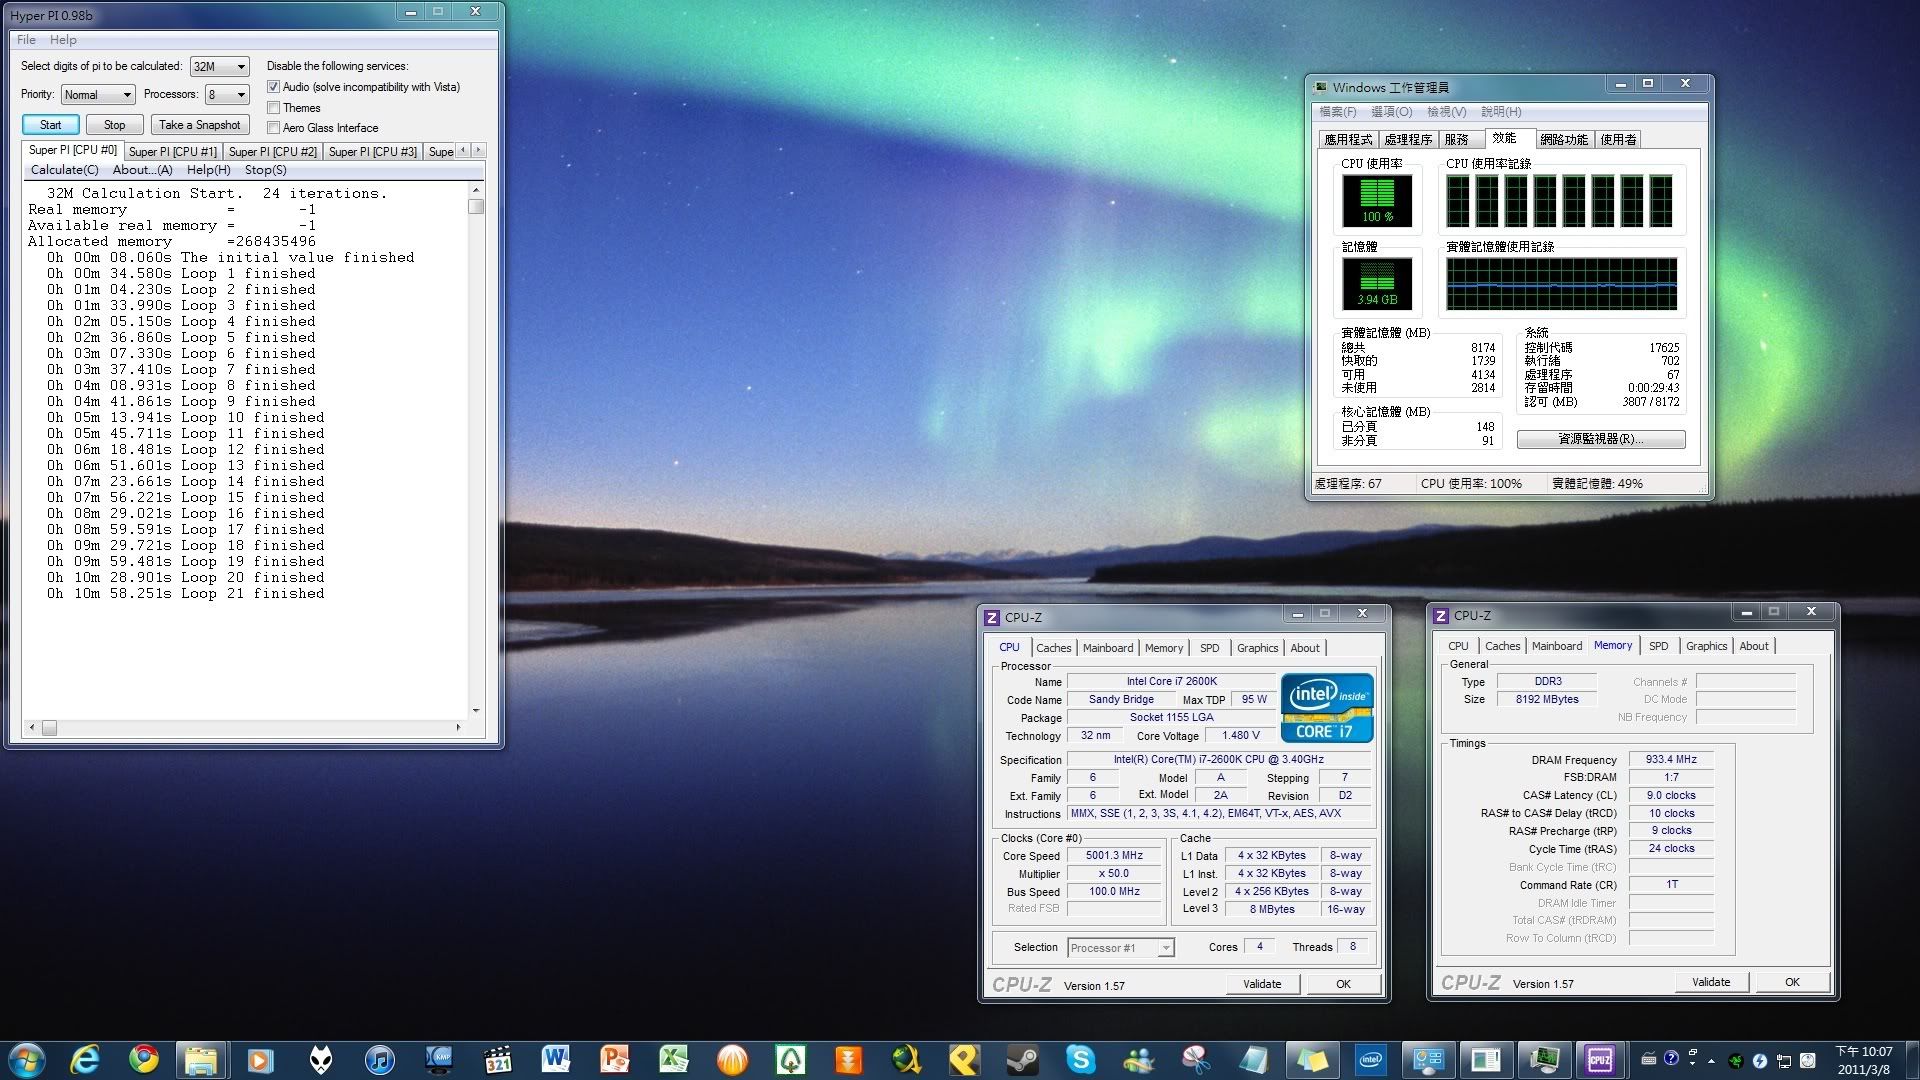Image resolution: width=1920 pixels, height=1080 pixels.
Task: Open KMPlayer taskbar icon
Action: [x=438, y=1060]
